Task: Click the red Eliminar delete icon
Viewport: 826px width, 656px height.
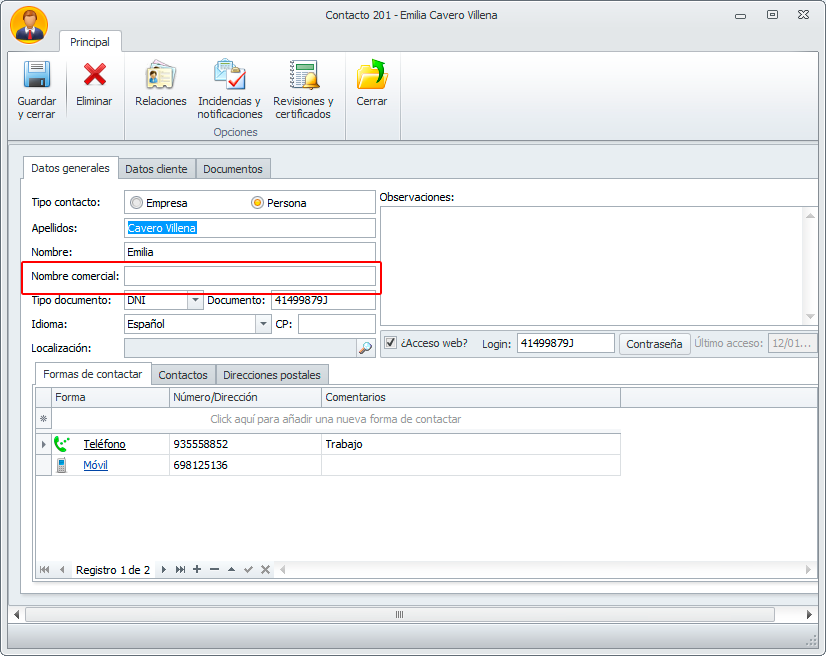Action: click(94, 76)
